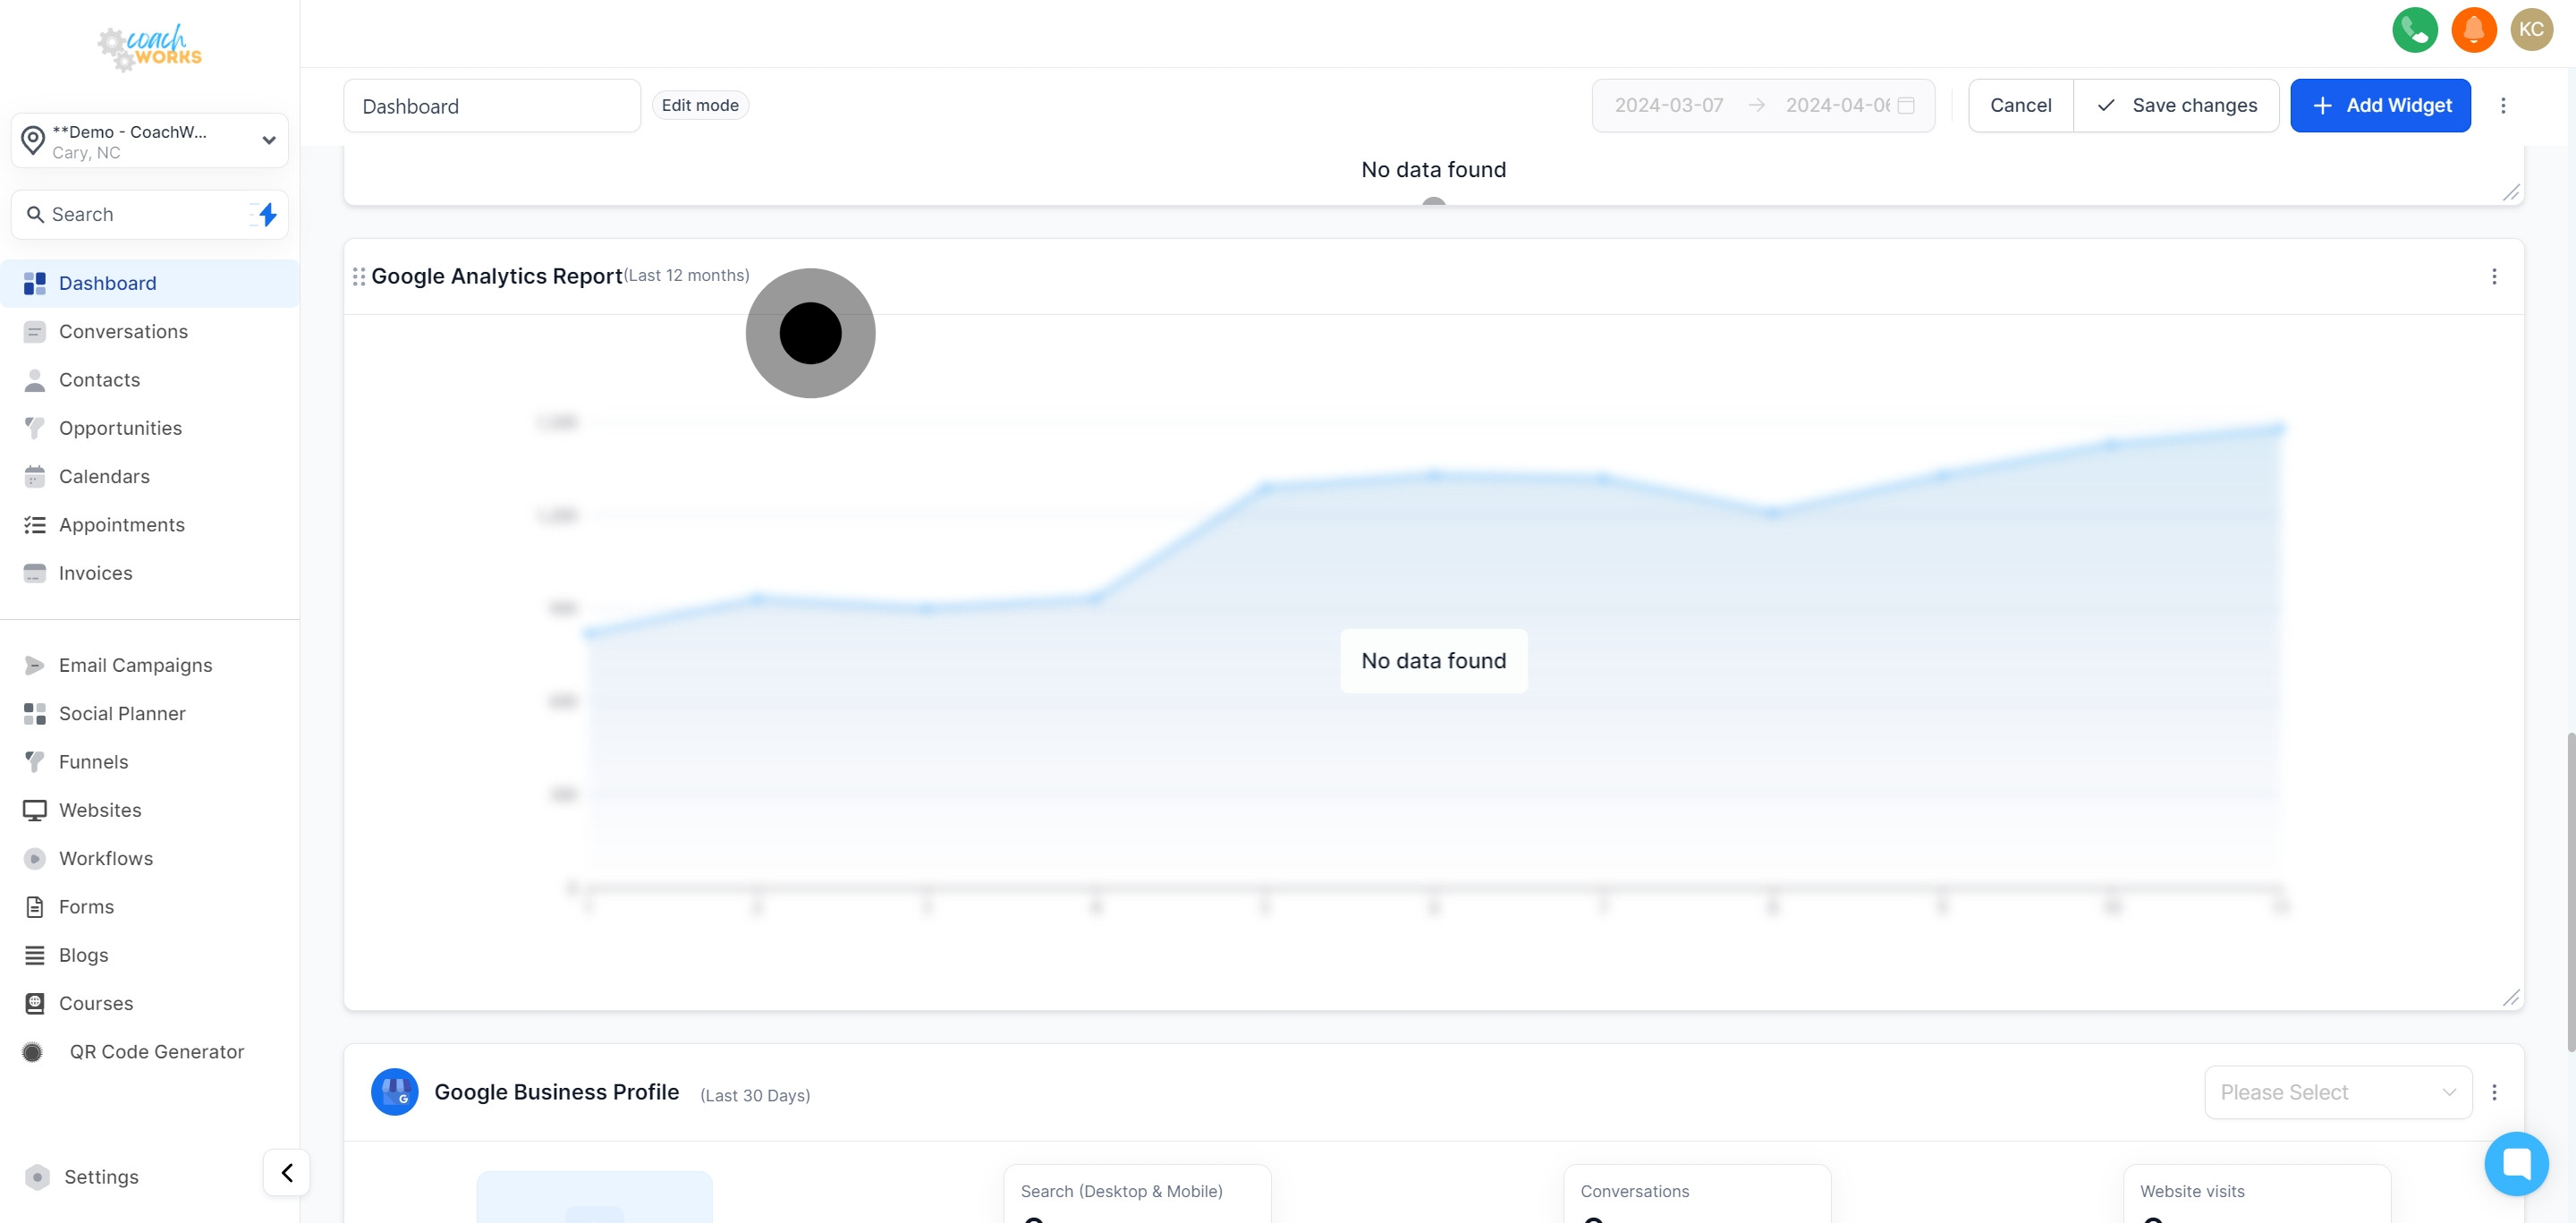Collapse the sidebar with arrow button
The image size is (2576, 1223).
click(287, 1172)
